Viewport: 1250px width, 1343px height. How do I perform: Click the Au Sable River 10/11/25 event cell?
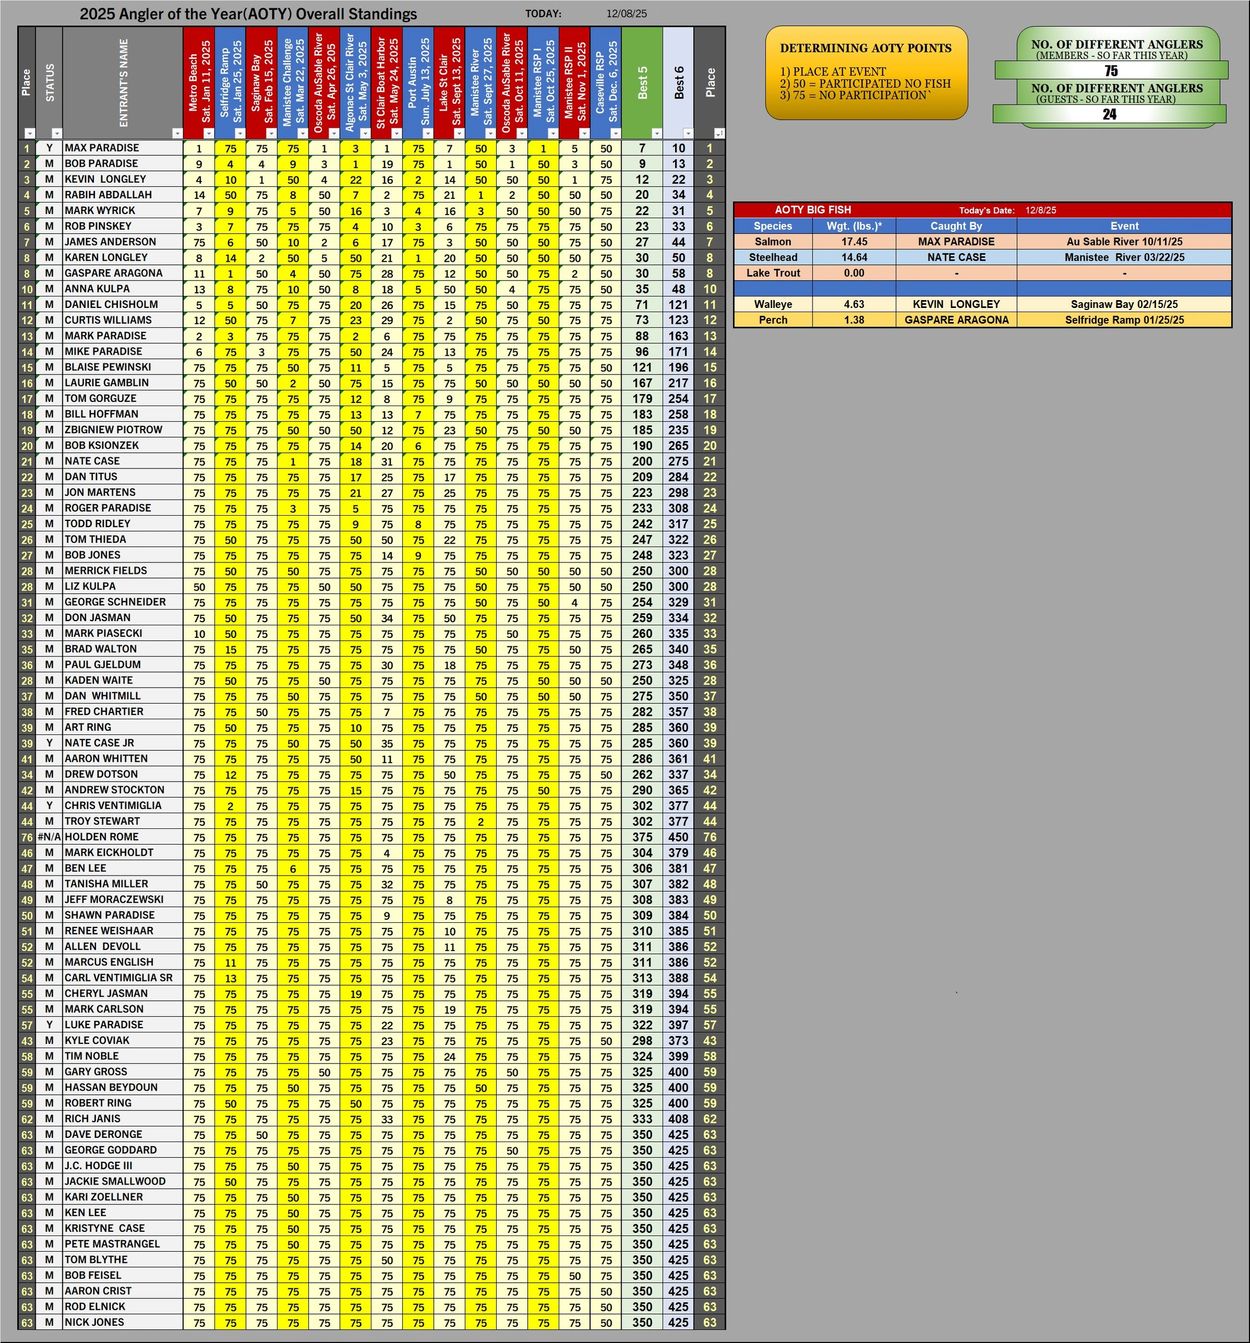coord(1124,242)
